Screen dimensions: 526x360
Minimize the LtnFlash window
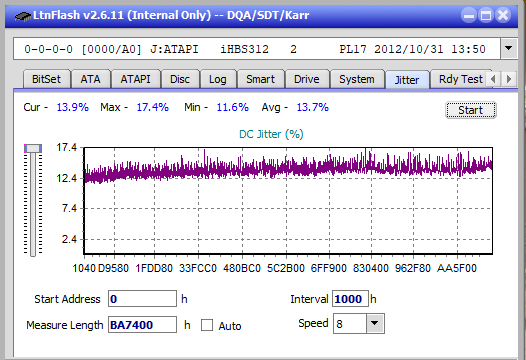469,15
